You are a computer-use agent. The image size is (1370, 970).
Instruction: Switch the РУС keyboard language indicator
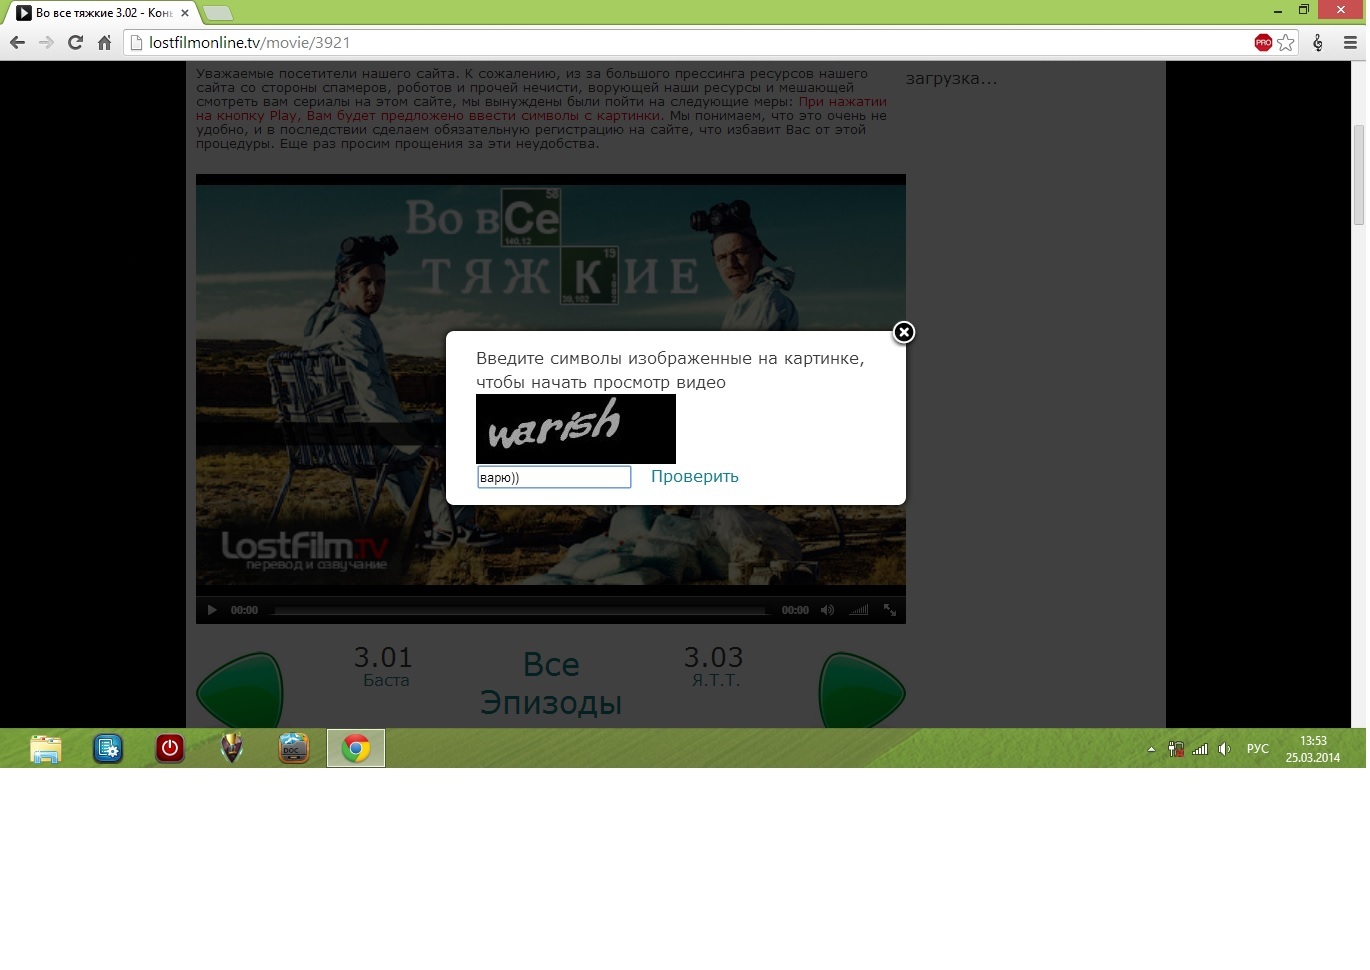(1257, 749)
